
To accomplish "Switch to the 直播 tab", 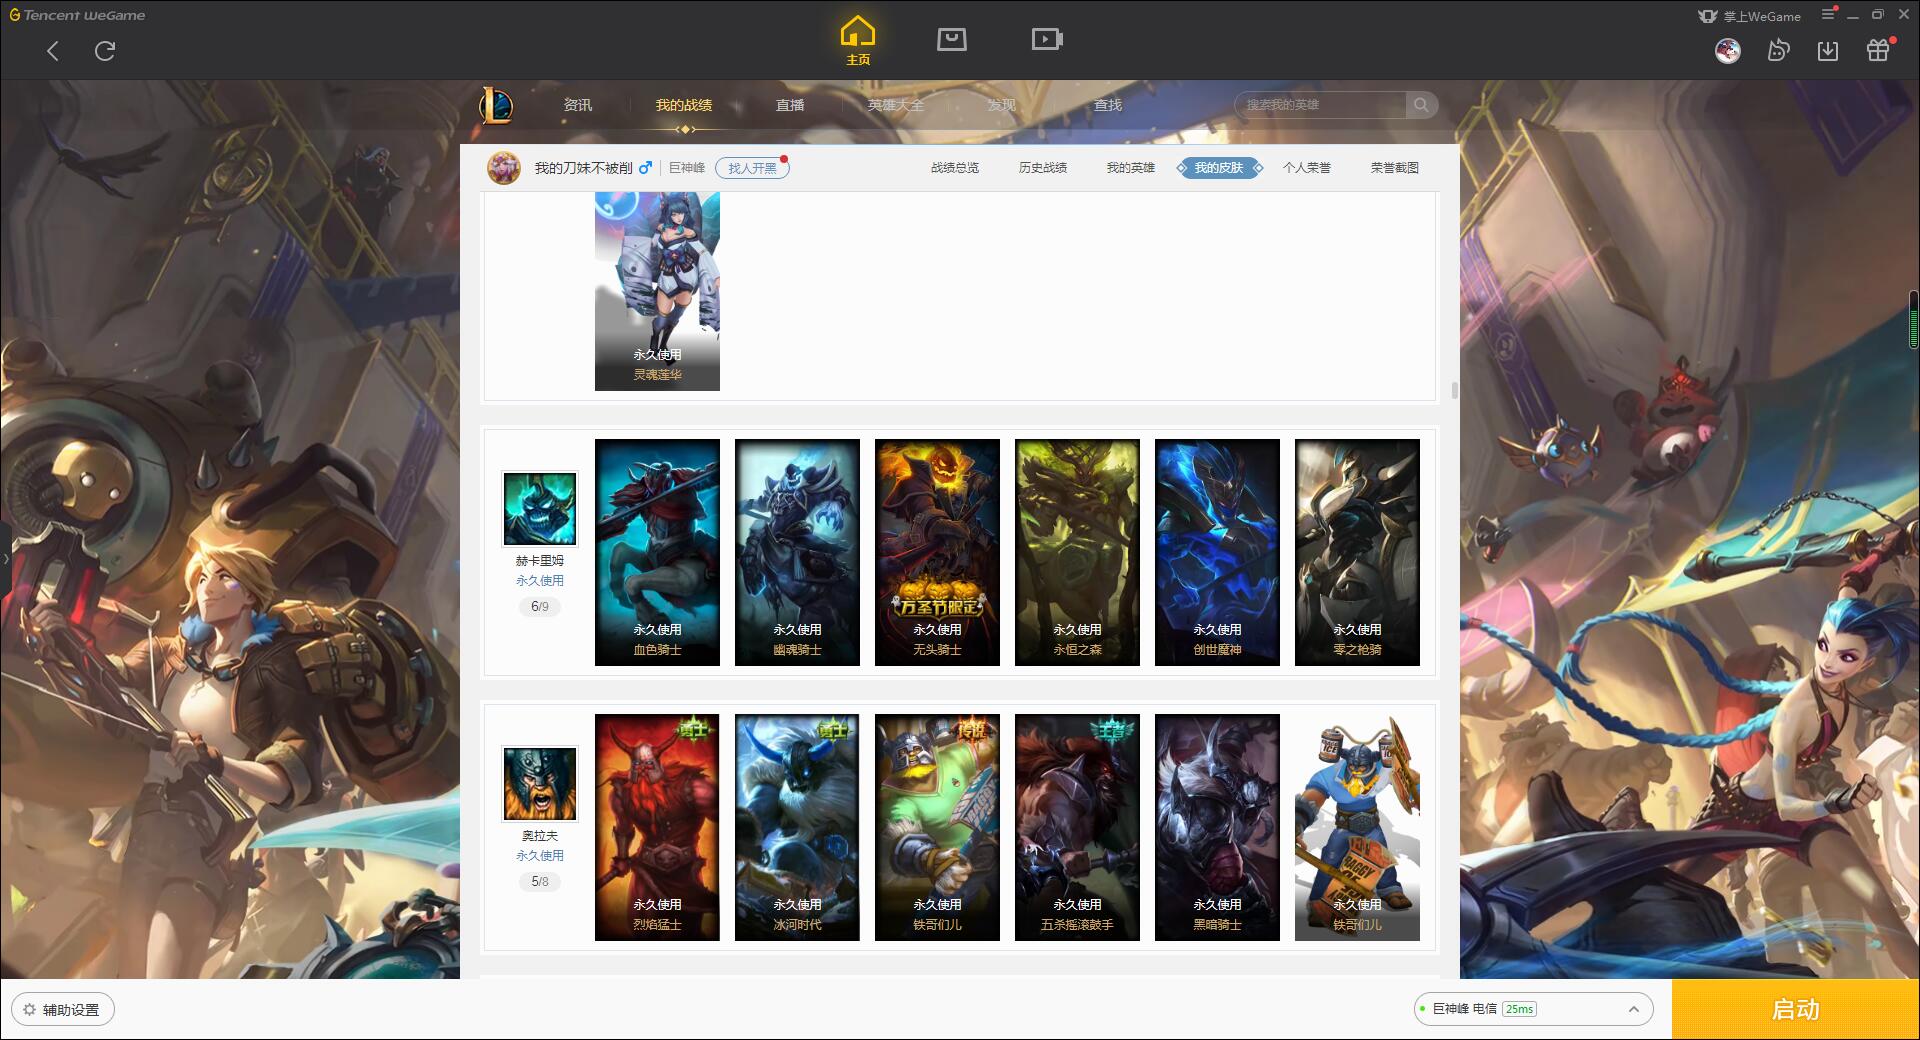I will [x=790, y=105].
